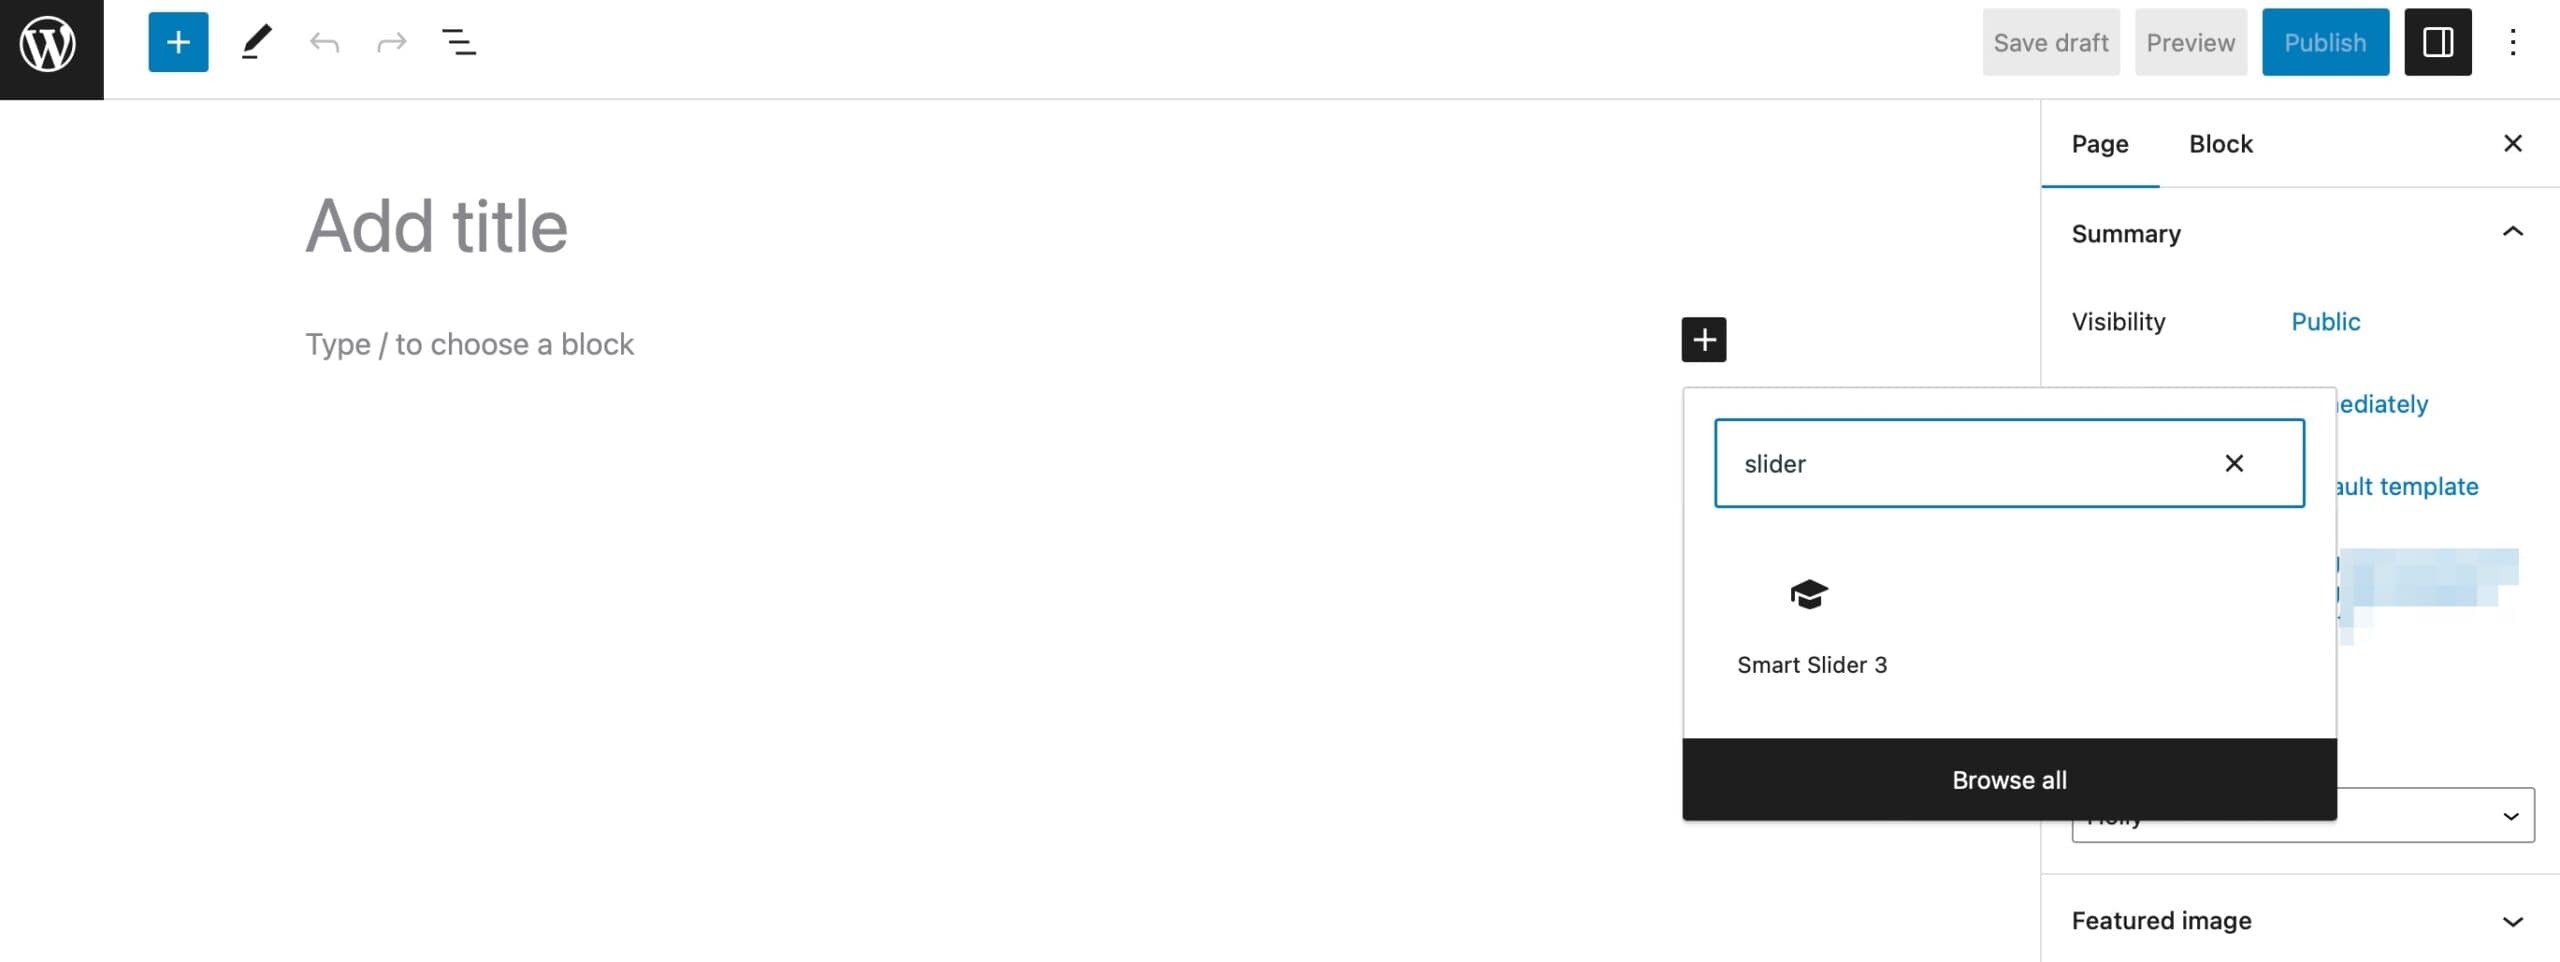Select the Page tab in the sidebar
Image resolution: width=2560 pixels, height=962 pixels.
(2099, 144)
